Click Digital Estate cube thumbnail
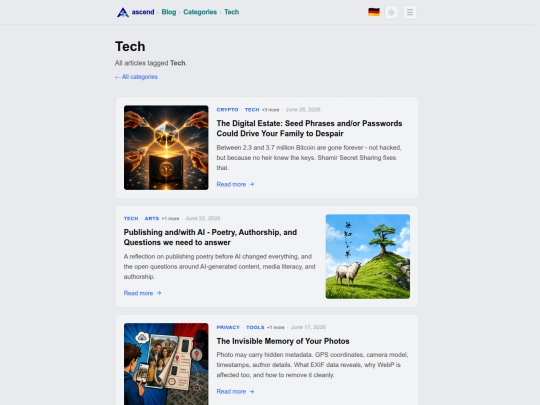The image size is (540, 405). pyautogui.click(x=166, y=147)
